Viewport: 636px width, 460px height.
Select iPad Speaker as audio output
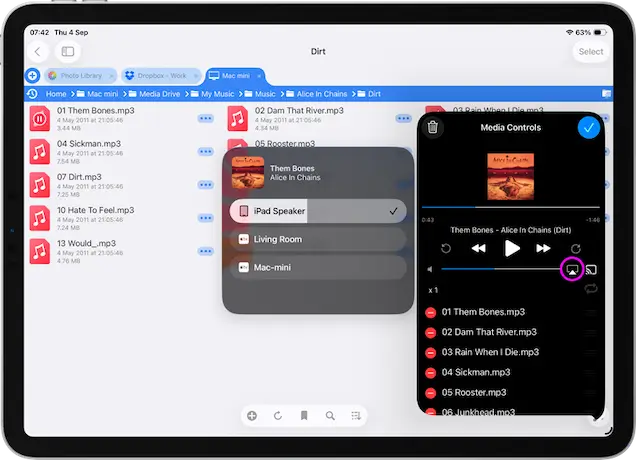tap(316, 211)
